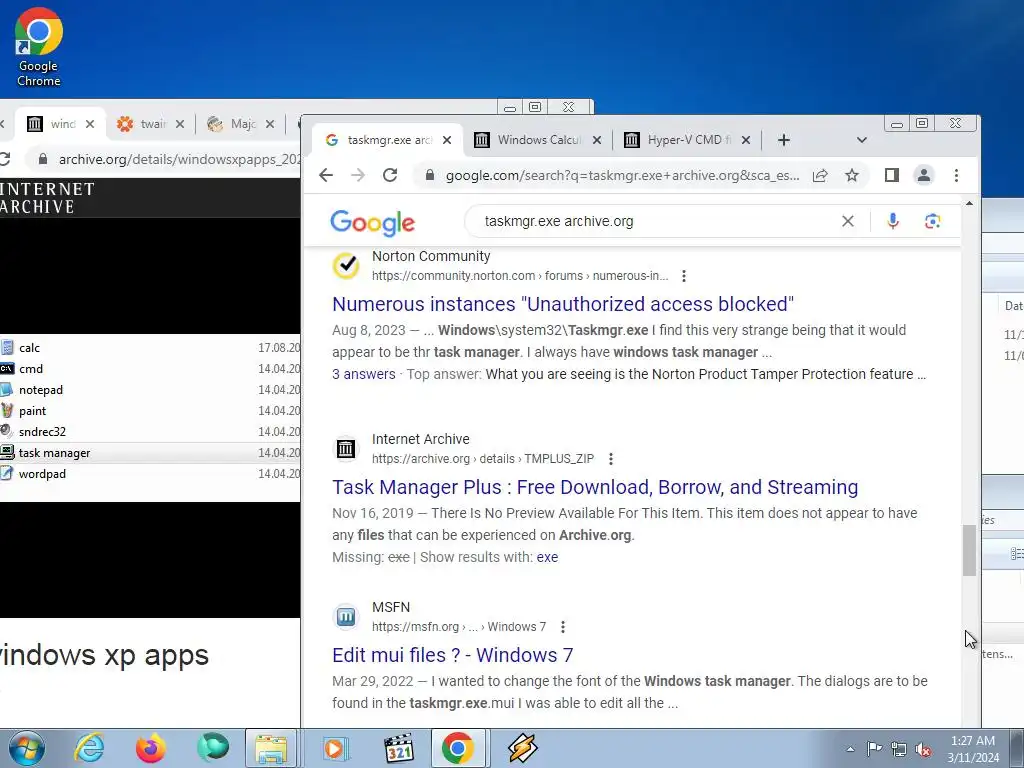Click muted volume icon in system tray
Viewport: 1024px width, 768px height.
coord(923,749)
